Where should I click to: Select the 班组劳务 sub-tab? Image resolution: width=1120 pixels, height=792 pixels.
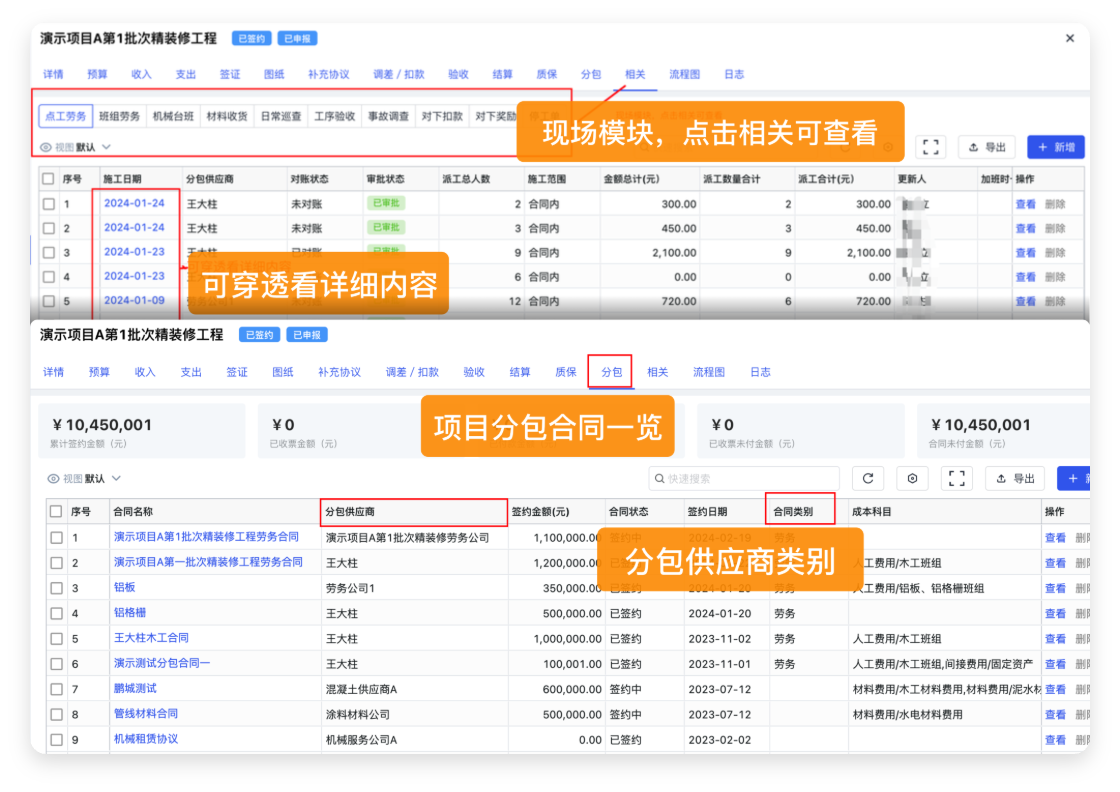tap(119, 116)
